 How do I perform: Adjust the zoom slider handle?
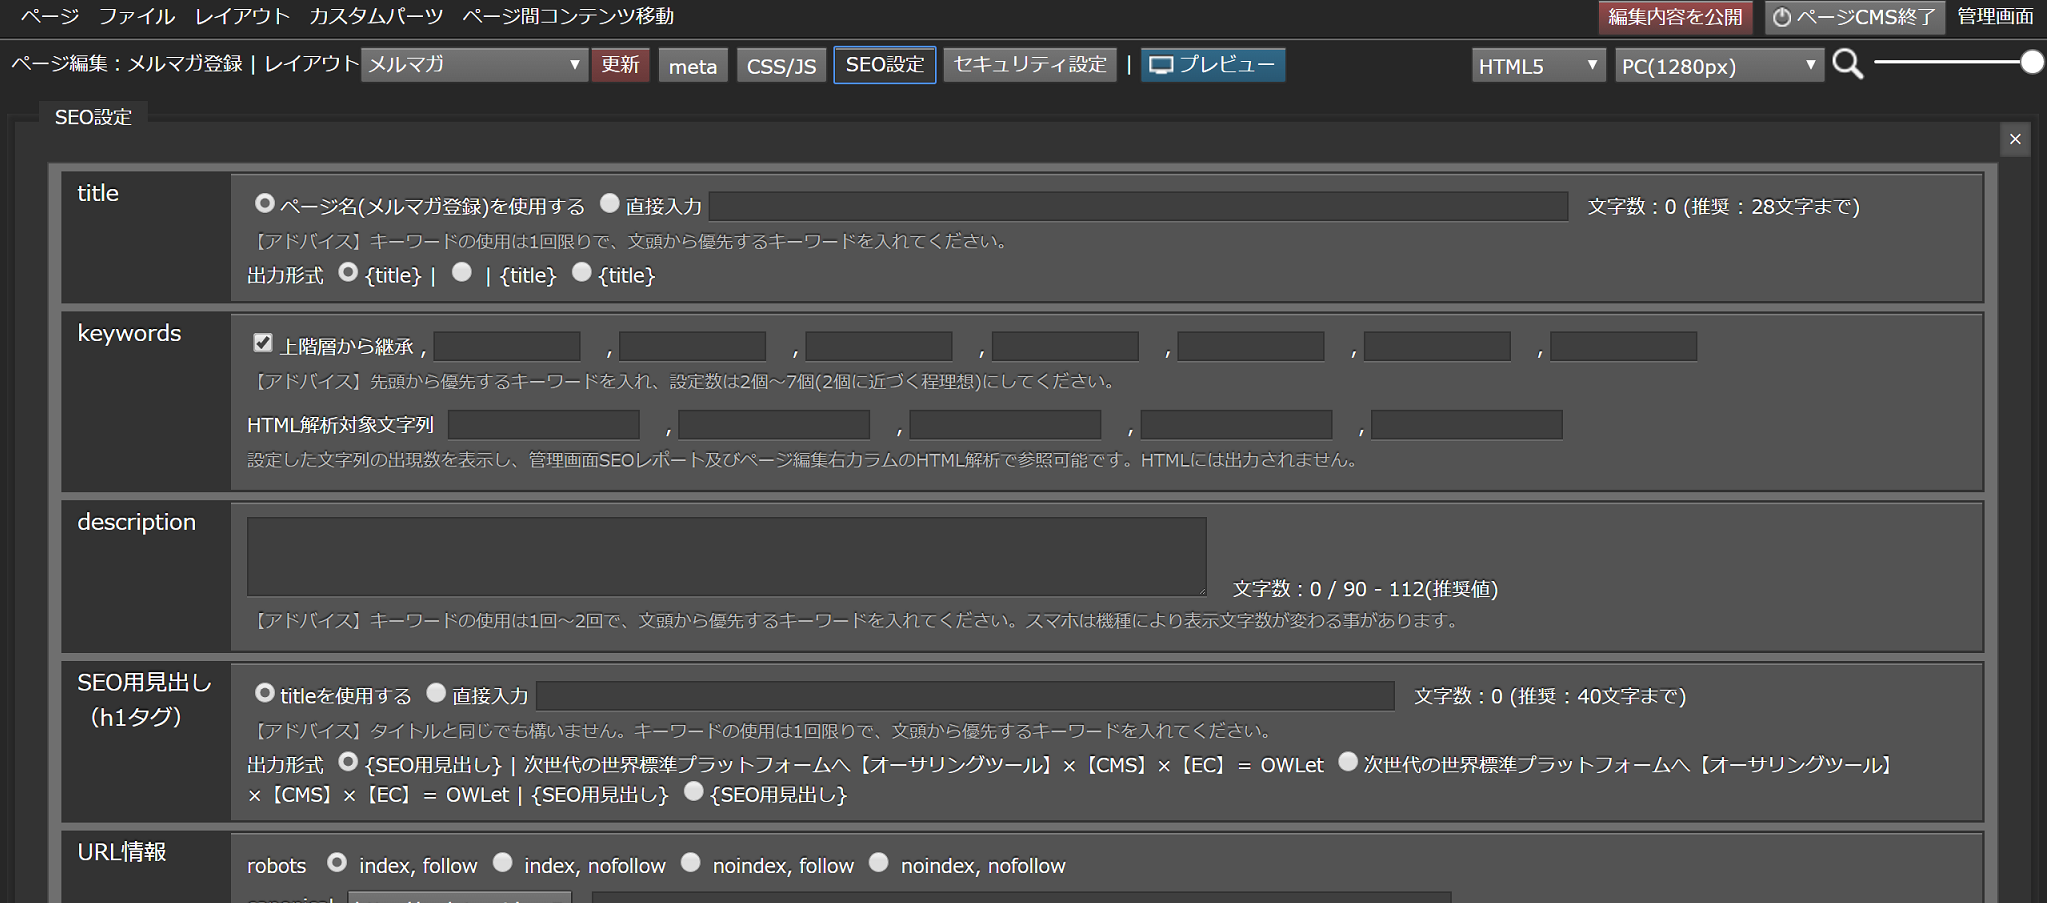coord(2032,62)
